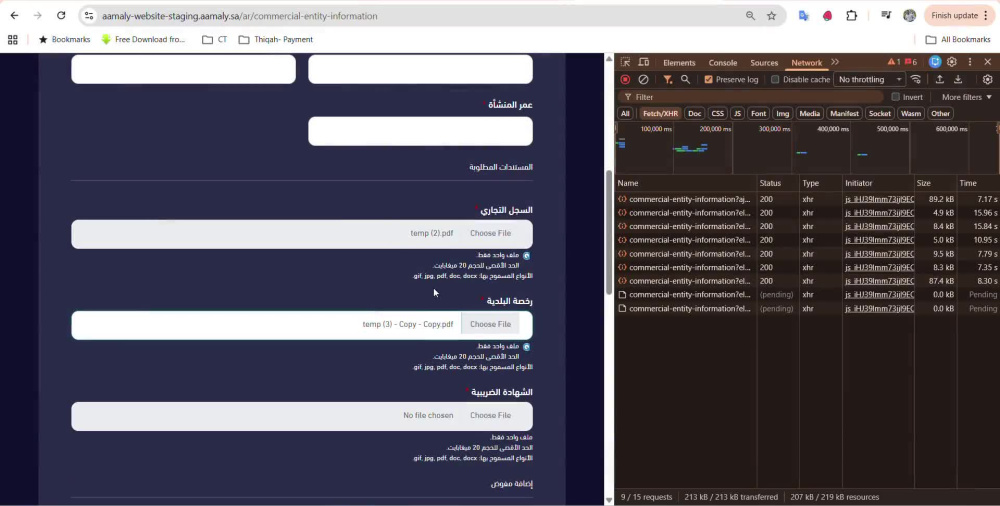
Task: Toggle the Fetch/XHR filter chip
Action: [x=660, y=114]
